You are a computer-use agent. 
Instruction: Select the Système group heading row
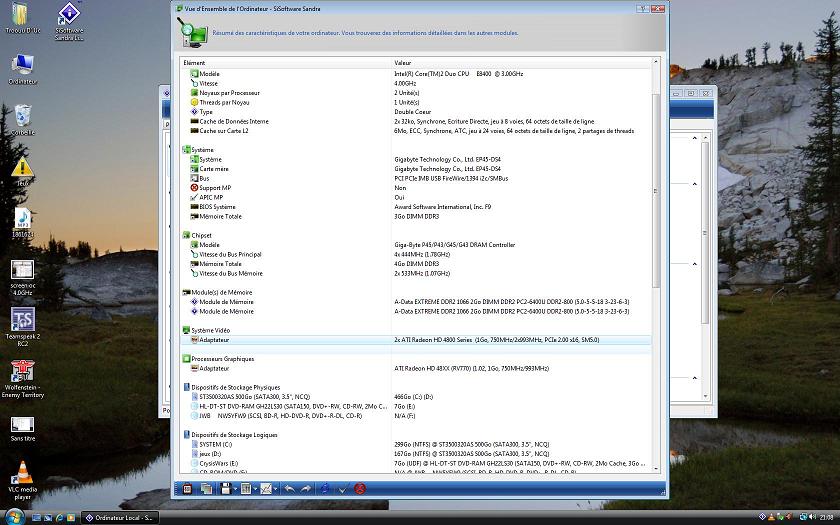coord(416,150)
